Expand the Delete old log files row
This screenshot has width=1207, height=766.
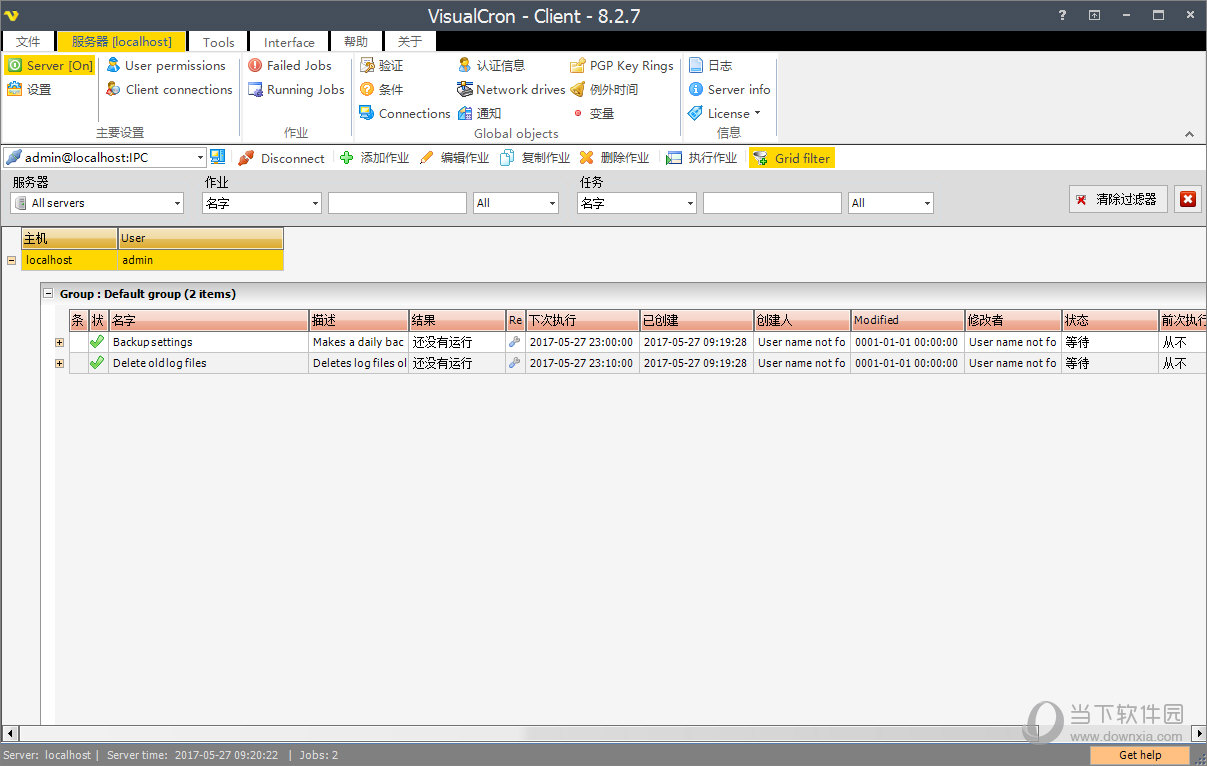click(x=60, y=363)
